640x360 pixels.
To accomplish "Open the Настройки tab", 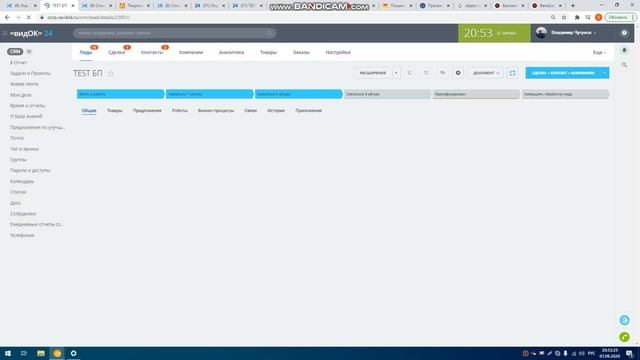I will click(338, 53).
